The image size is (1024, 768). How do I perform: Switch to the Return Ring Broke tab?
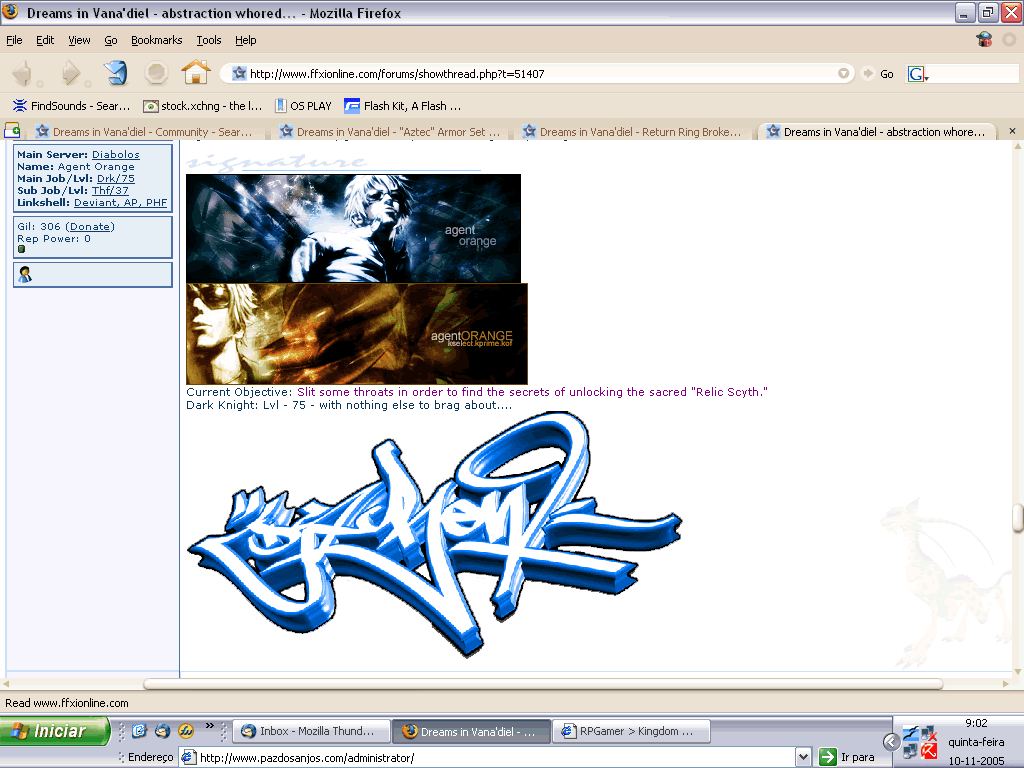(632, 132)
